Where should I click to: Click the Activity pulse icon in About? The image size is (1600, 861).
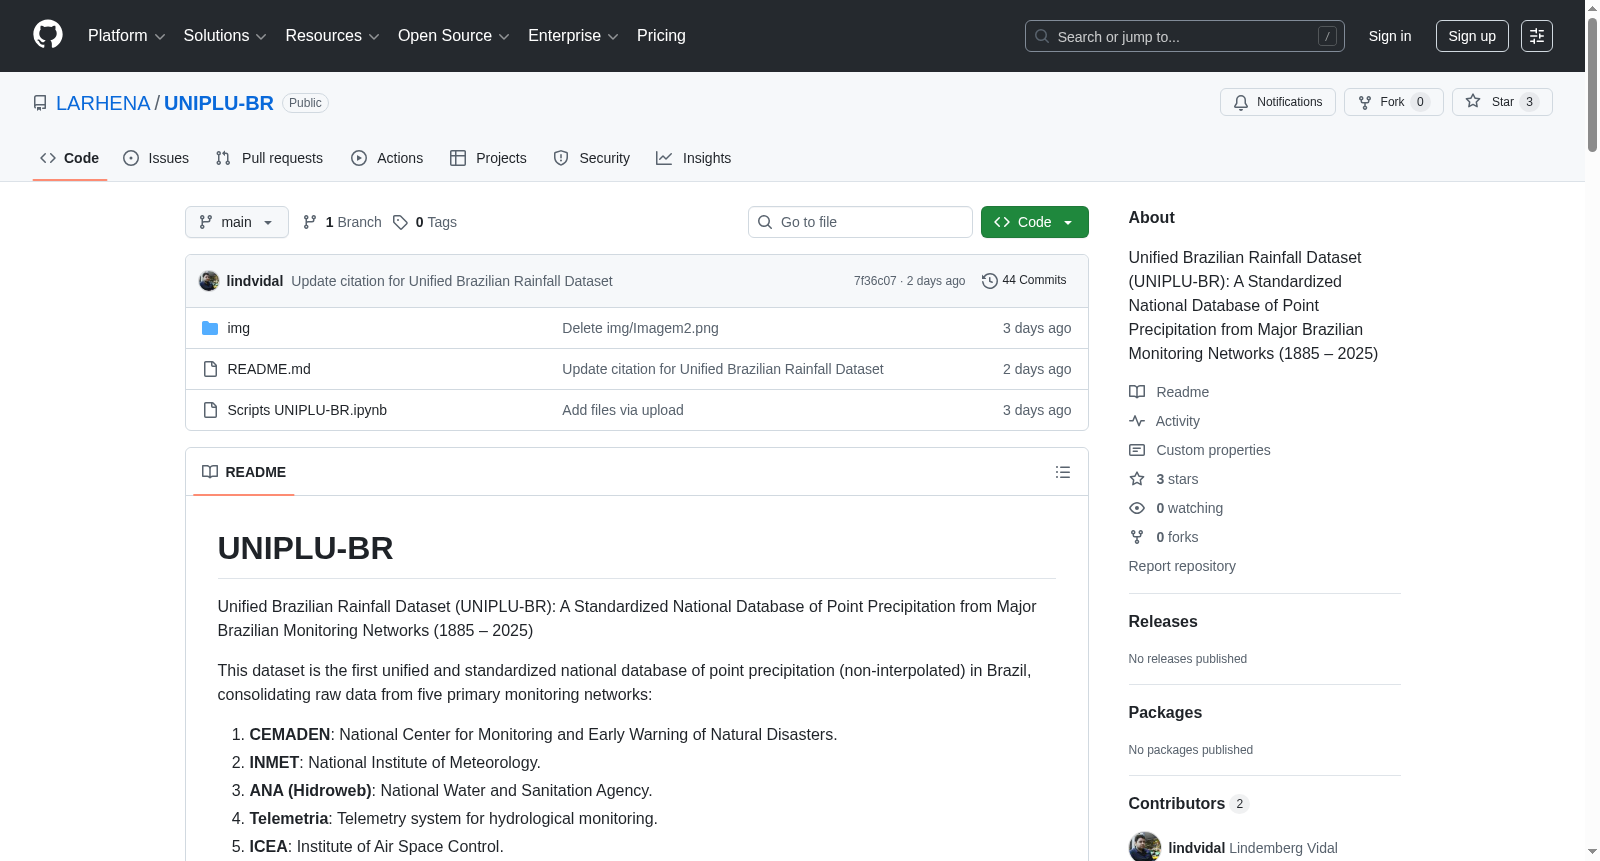click(1137, 421)
